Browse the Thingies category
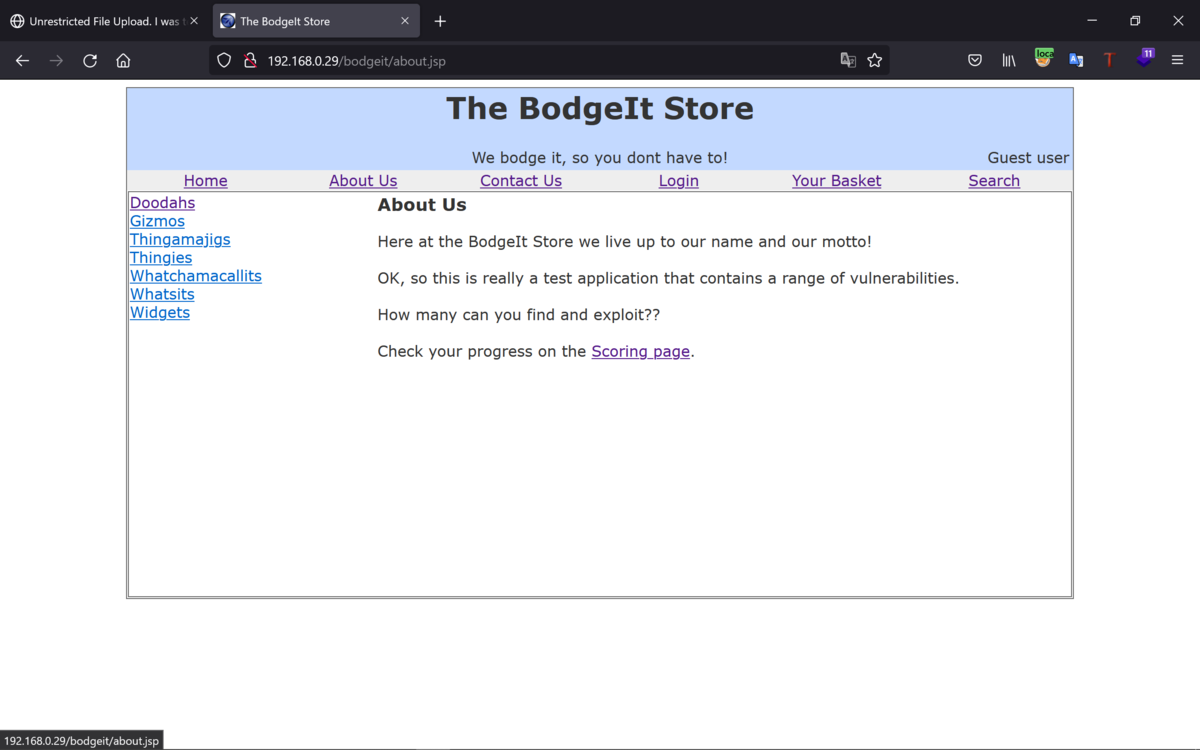This screenshot has height=750, width=1200. [x=161, y=258]
